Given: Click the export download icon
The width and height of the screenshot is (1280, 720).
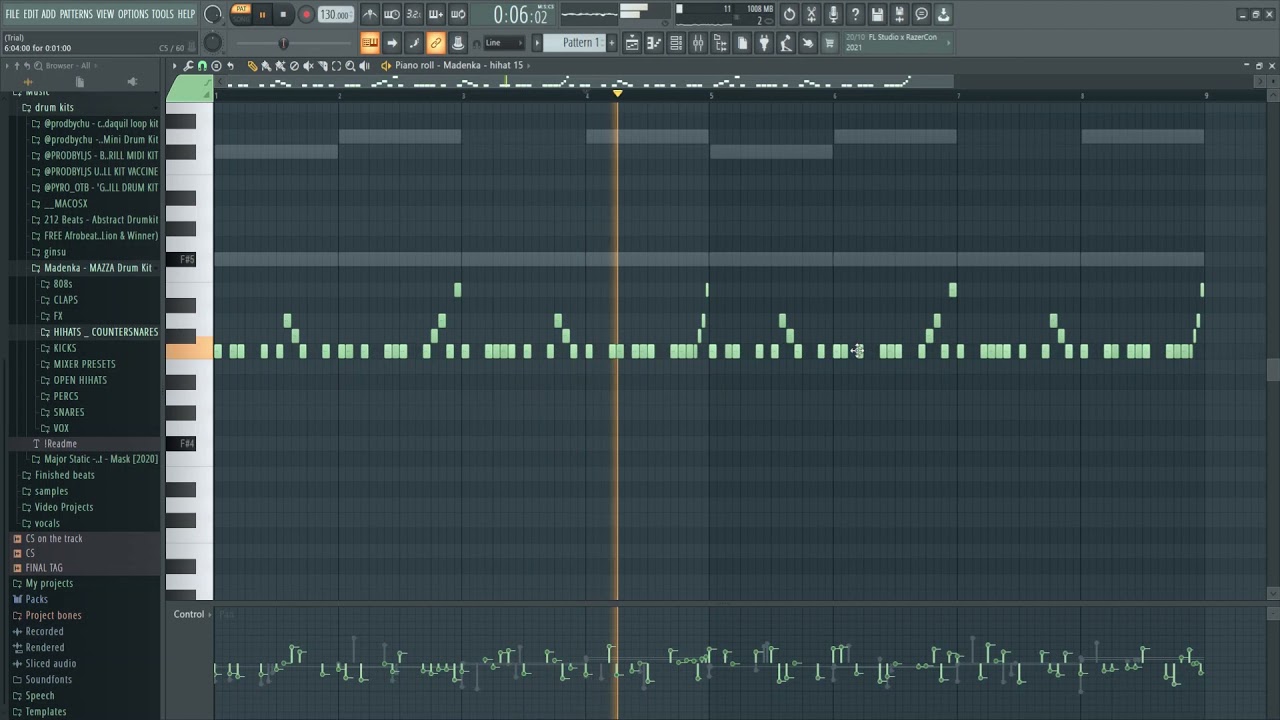Looking at the screenshot, I should pos(943,14).
